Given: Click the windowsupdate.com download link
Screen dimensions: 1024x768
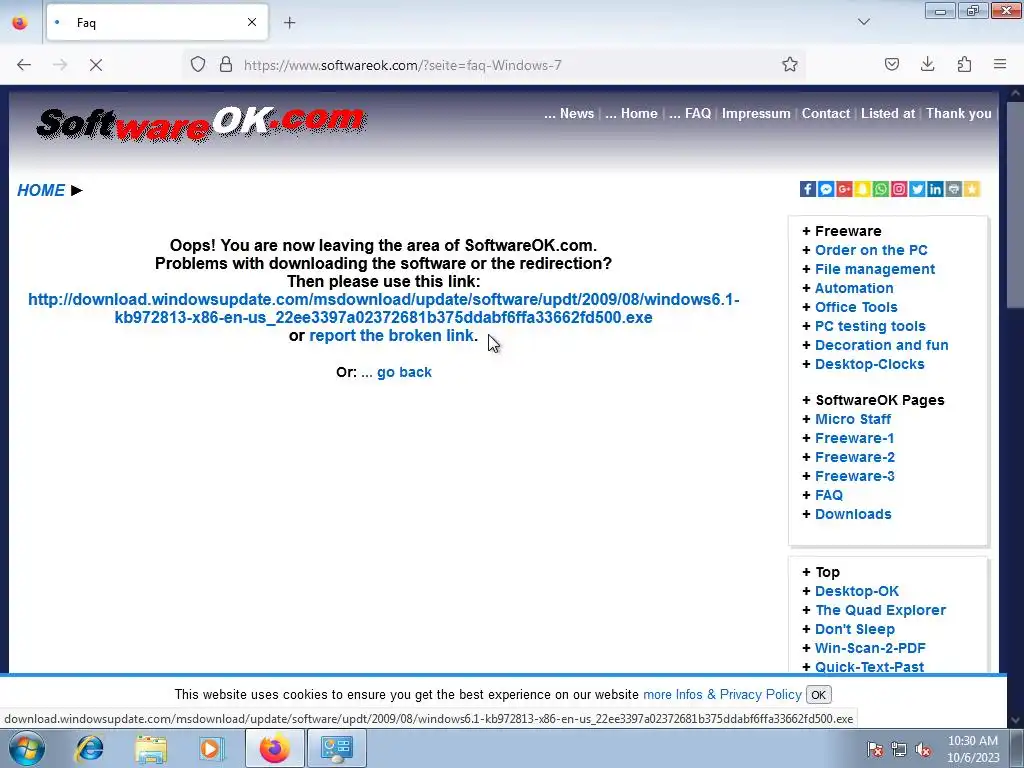Looking at the screenshot, I should [383, 309].
